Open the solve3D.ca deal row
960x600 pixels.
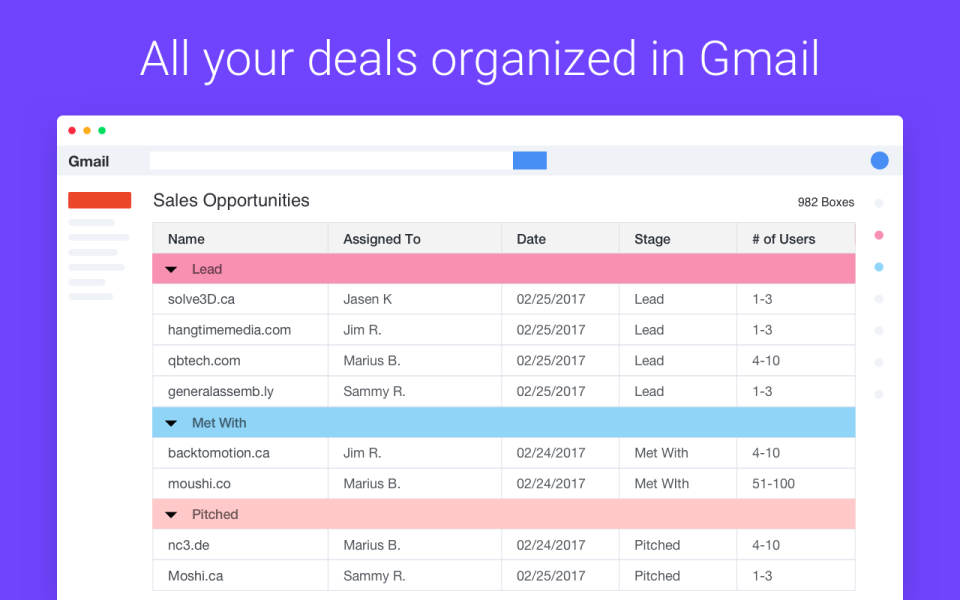coord(201,299)
